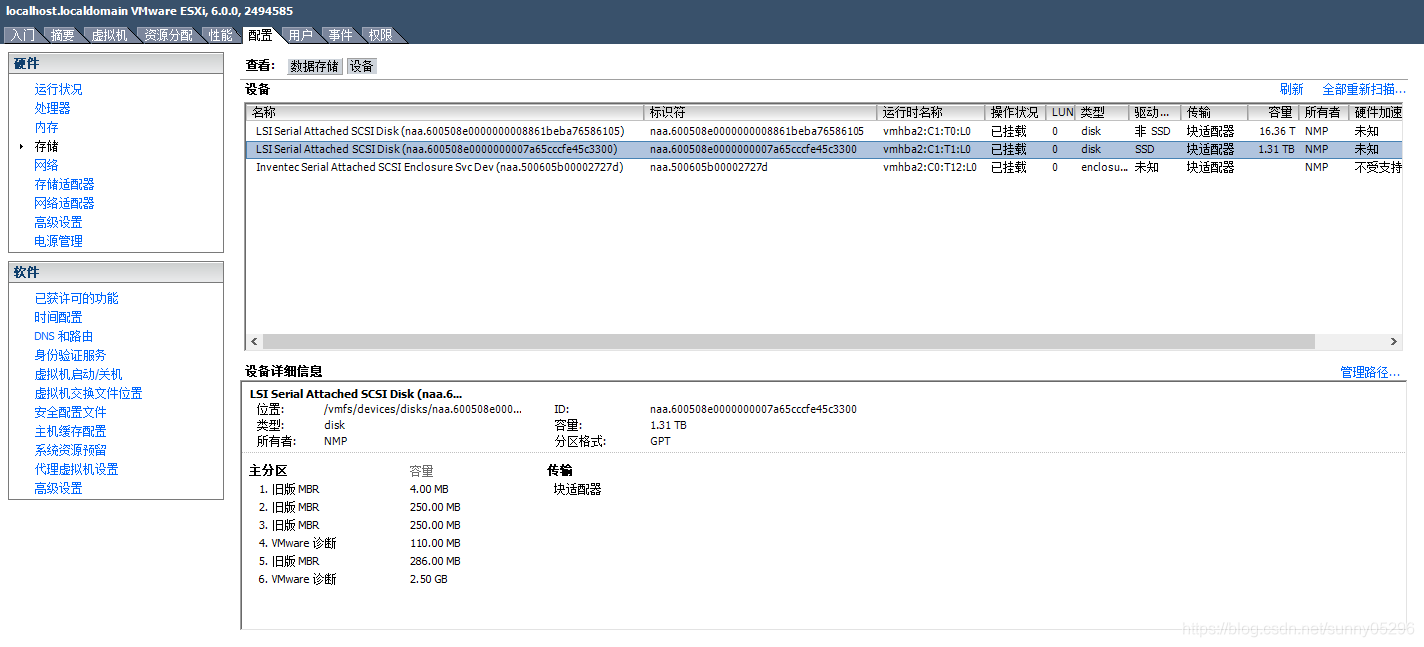Select the 16.36 T LSI SCSI disk row
This screenshot has height=647, width=1424.
825,131
